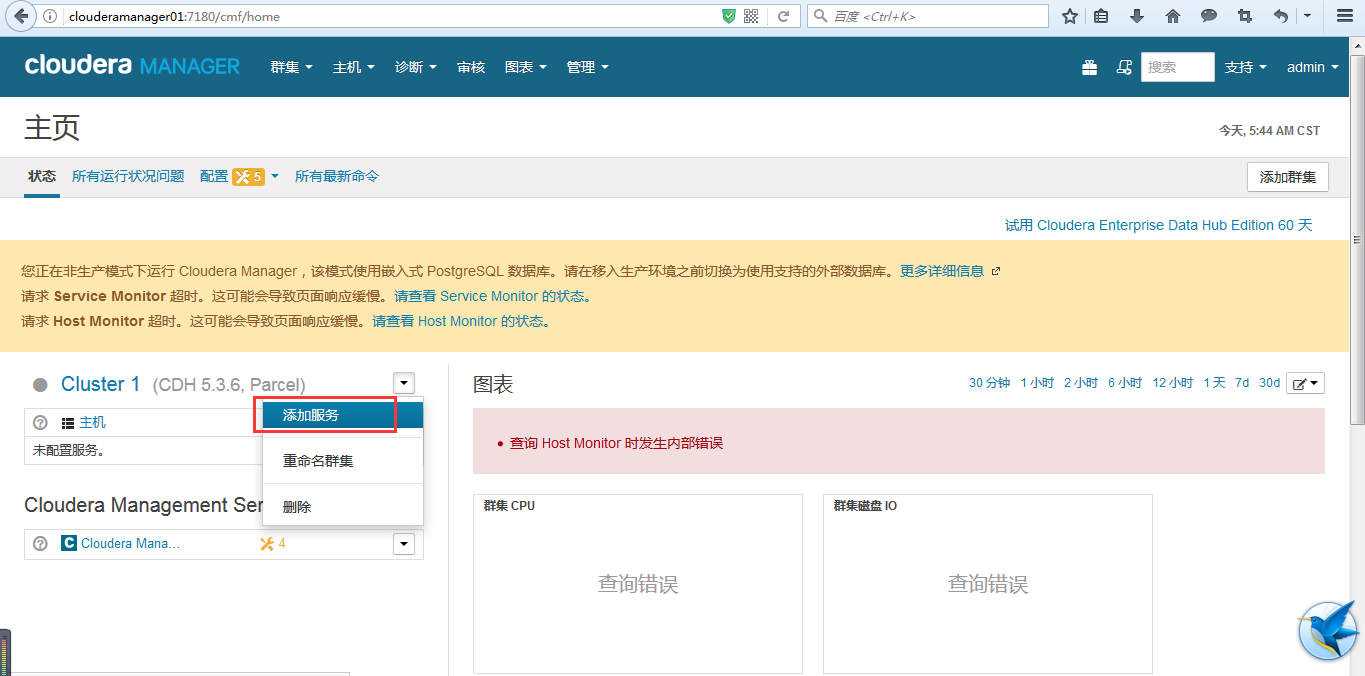
Task: Open the browser hamburger menu
Action: (1344, 16)
